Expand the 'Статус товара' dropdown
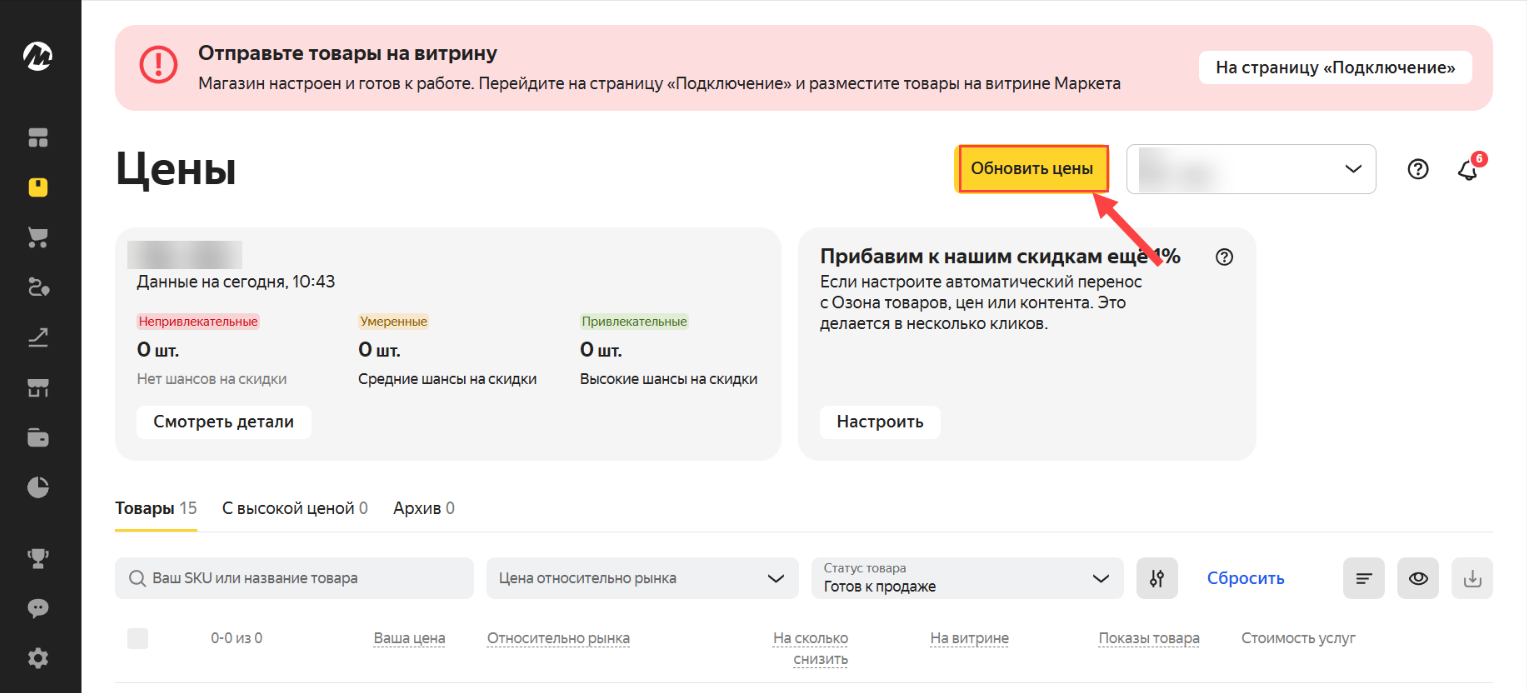Image resolution: width=1527 pixels, height=693 pixels. (x=966, y=578)
